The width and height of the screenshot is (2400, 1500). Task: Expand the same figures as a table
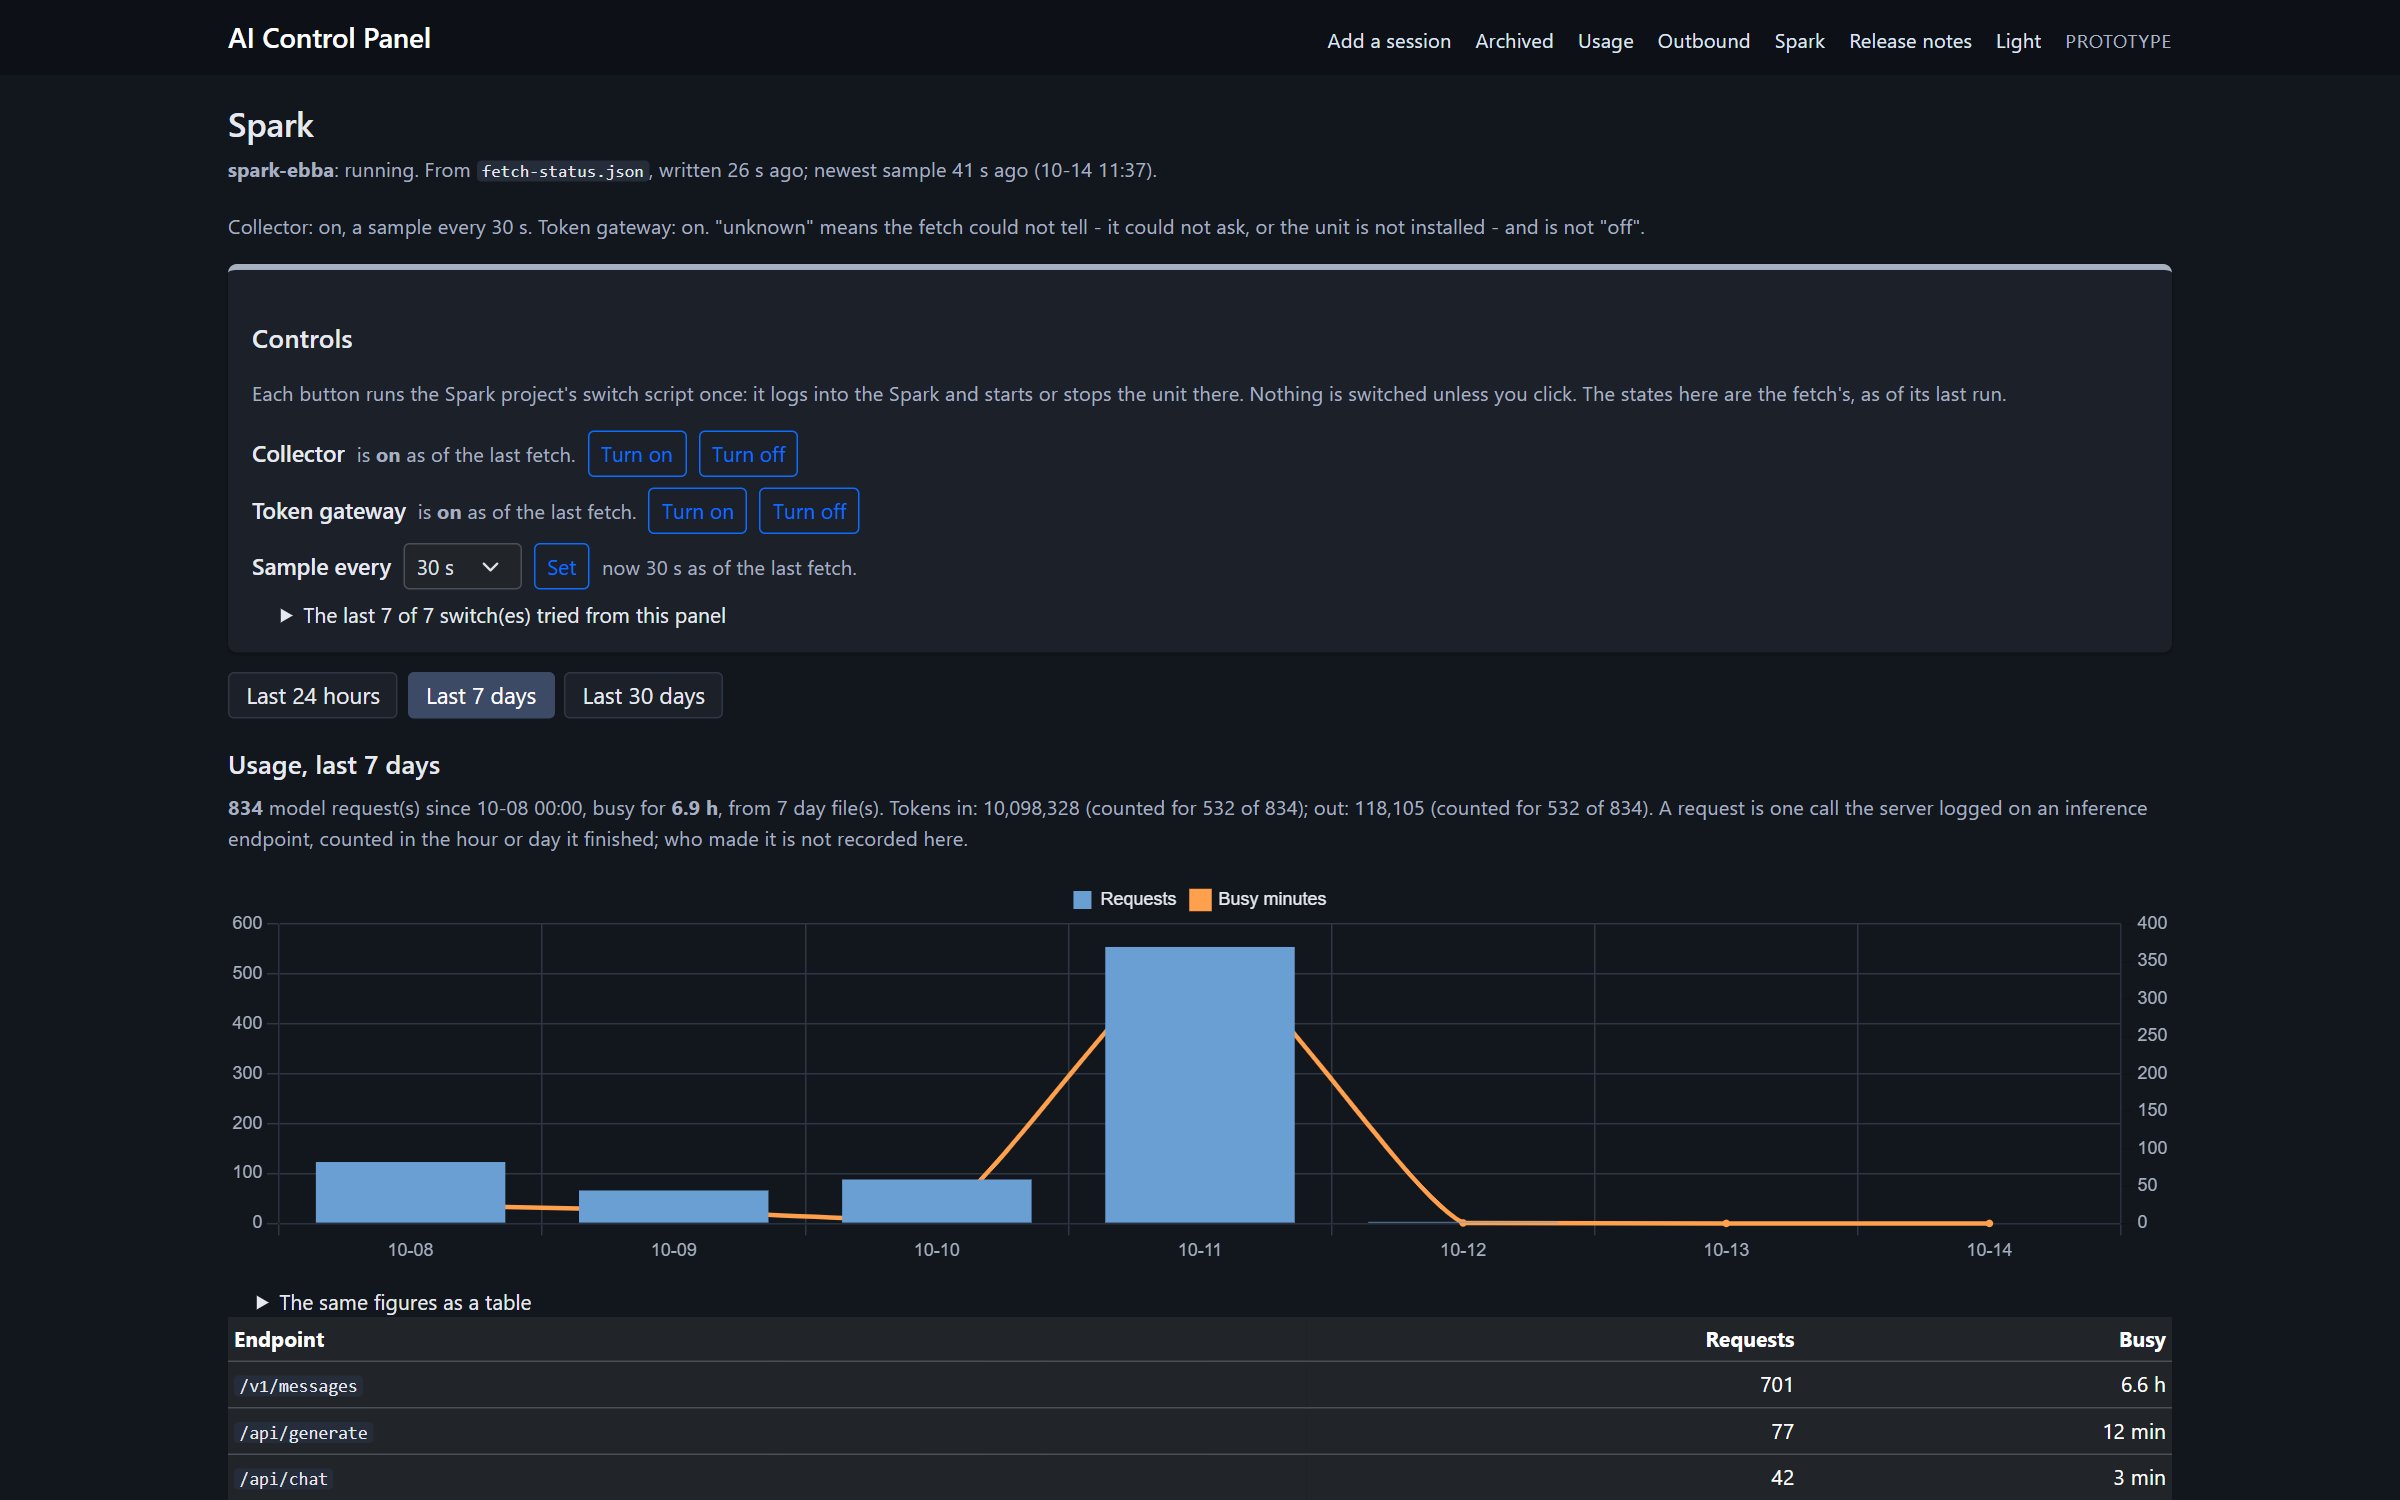pyautogui.click(x=394, y=1302)
